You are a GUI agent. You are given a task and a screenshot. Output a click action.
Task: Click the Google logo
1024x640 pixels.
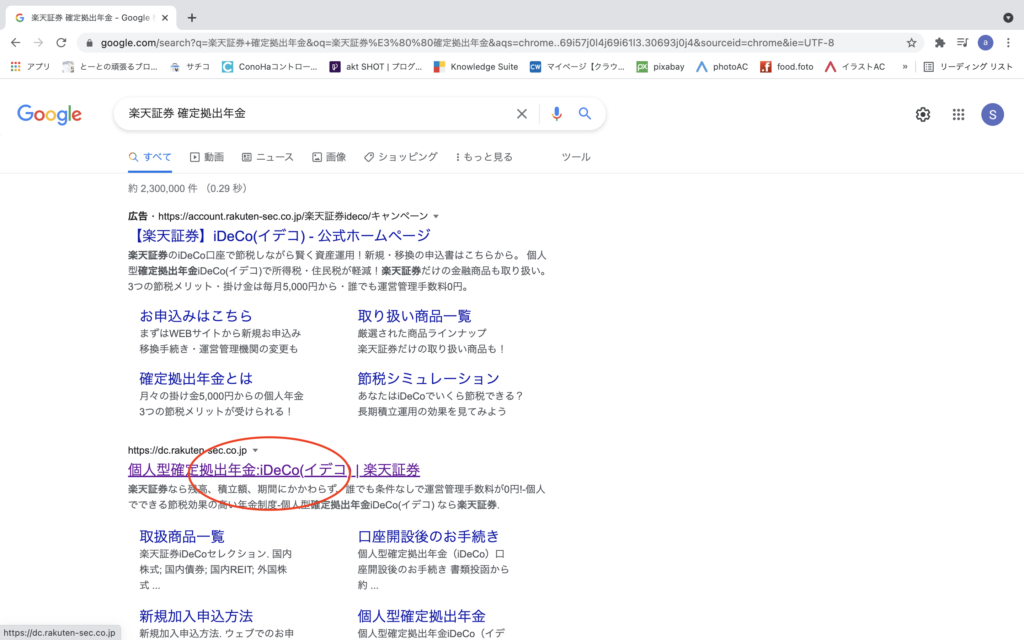pyautogui.click(x=49, y=114)
